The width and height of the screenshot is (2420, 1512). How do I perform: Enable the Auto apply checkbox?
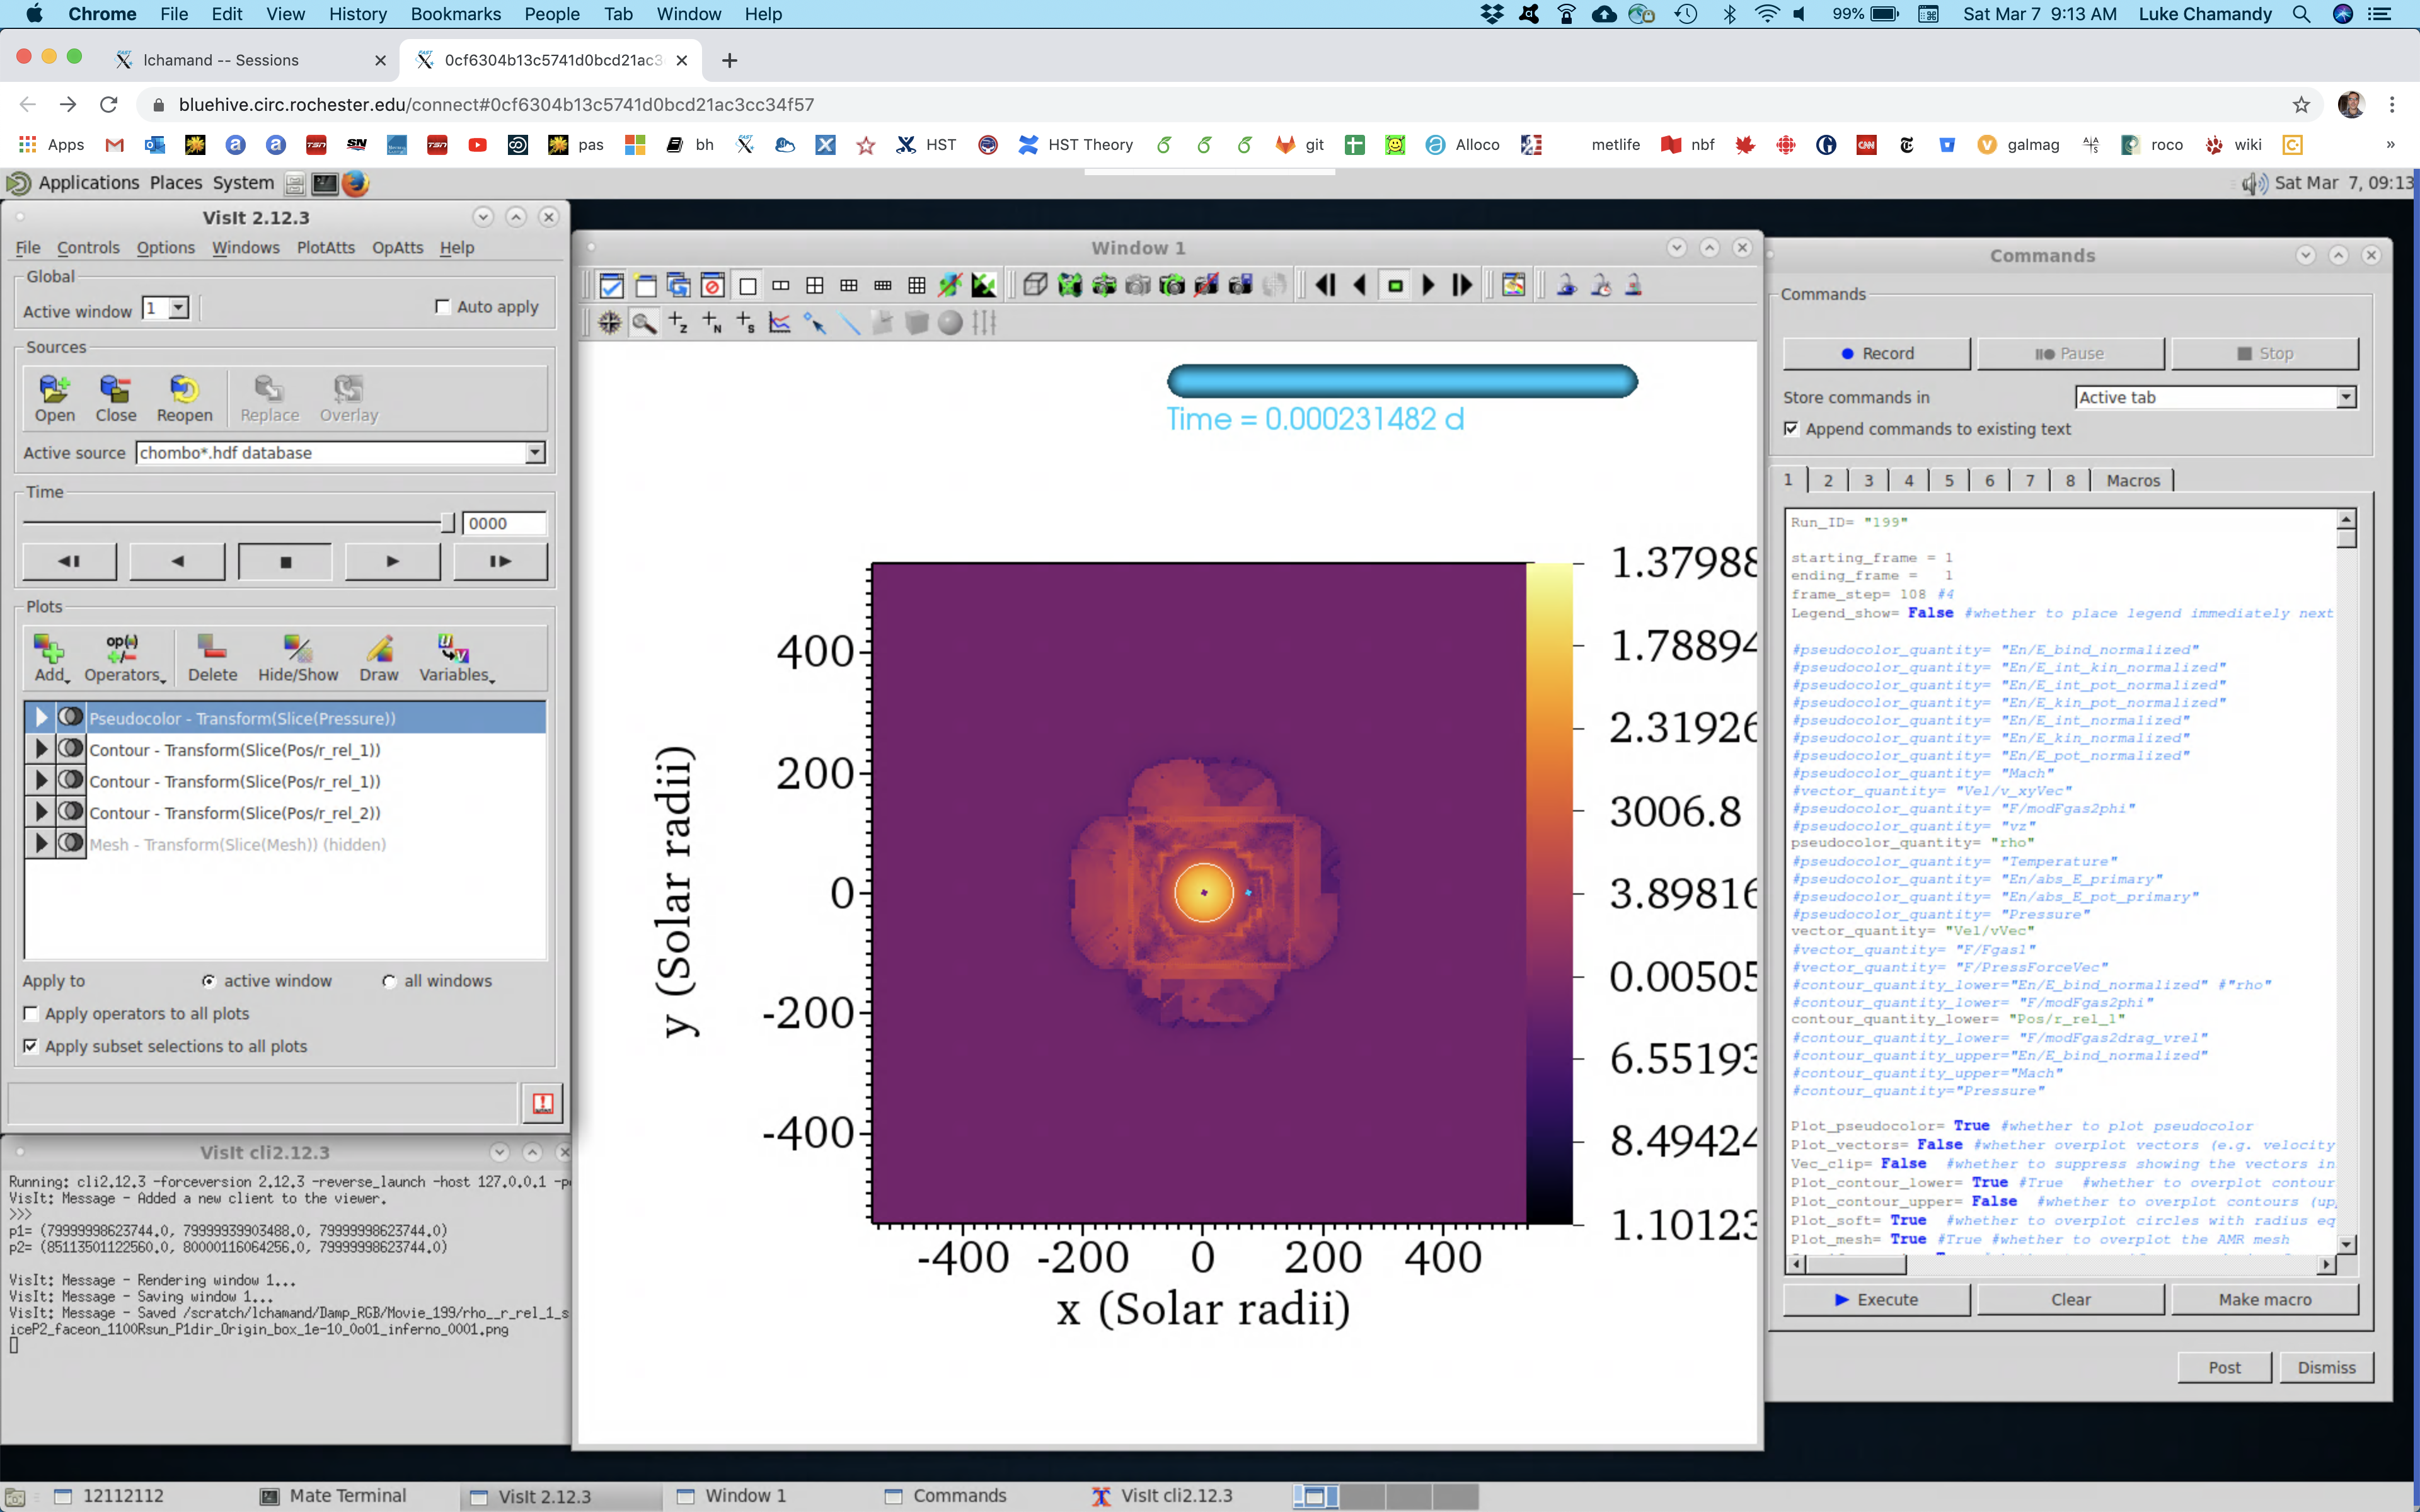443,307
